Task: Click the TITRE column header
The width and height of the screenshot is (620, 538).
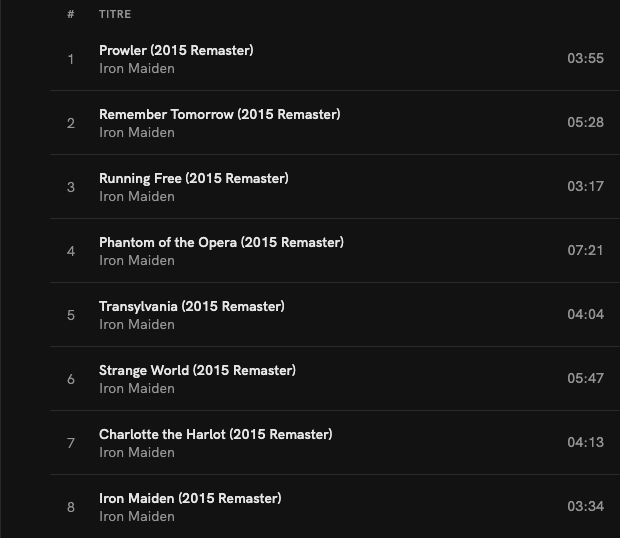Action: click(115, 15)
